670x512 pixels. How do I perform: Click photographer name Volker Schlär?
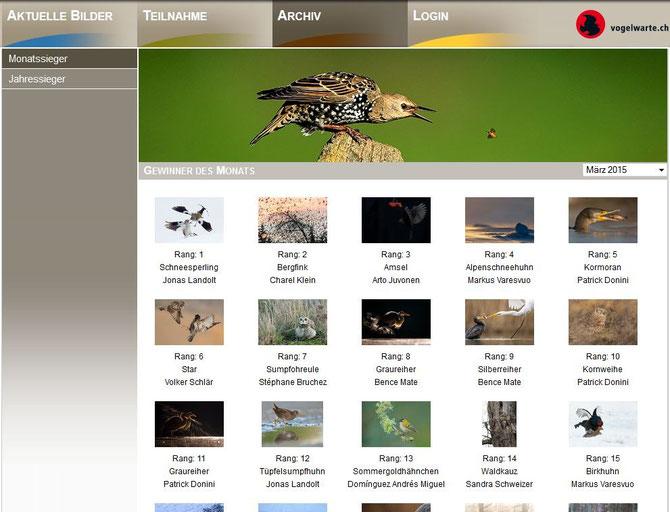189,382
